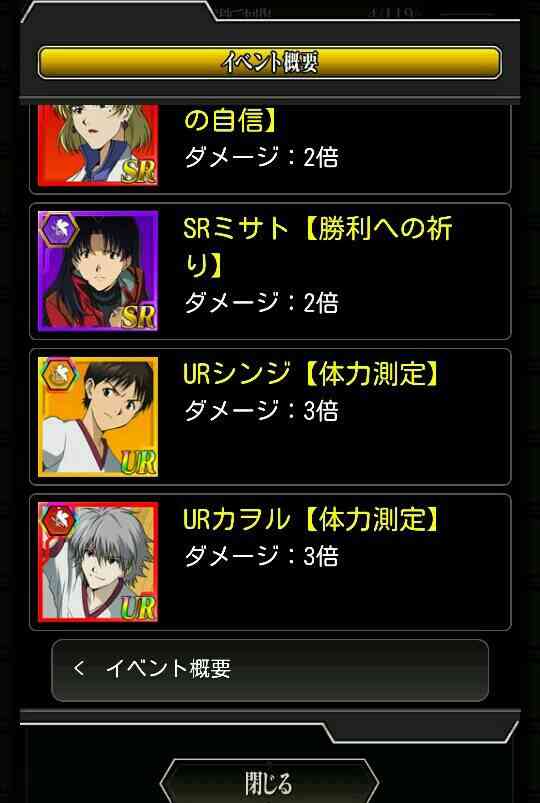Image resolution: width=540 pixels, height=803 pixels.
Task: Tap the blonde SR character portrait
Action: point(98,145)
